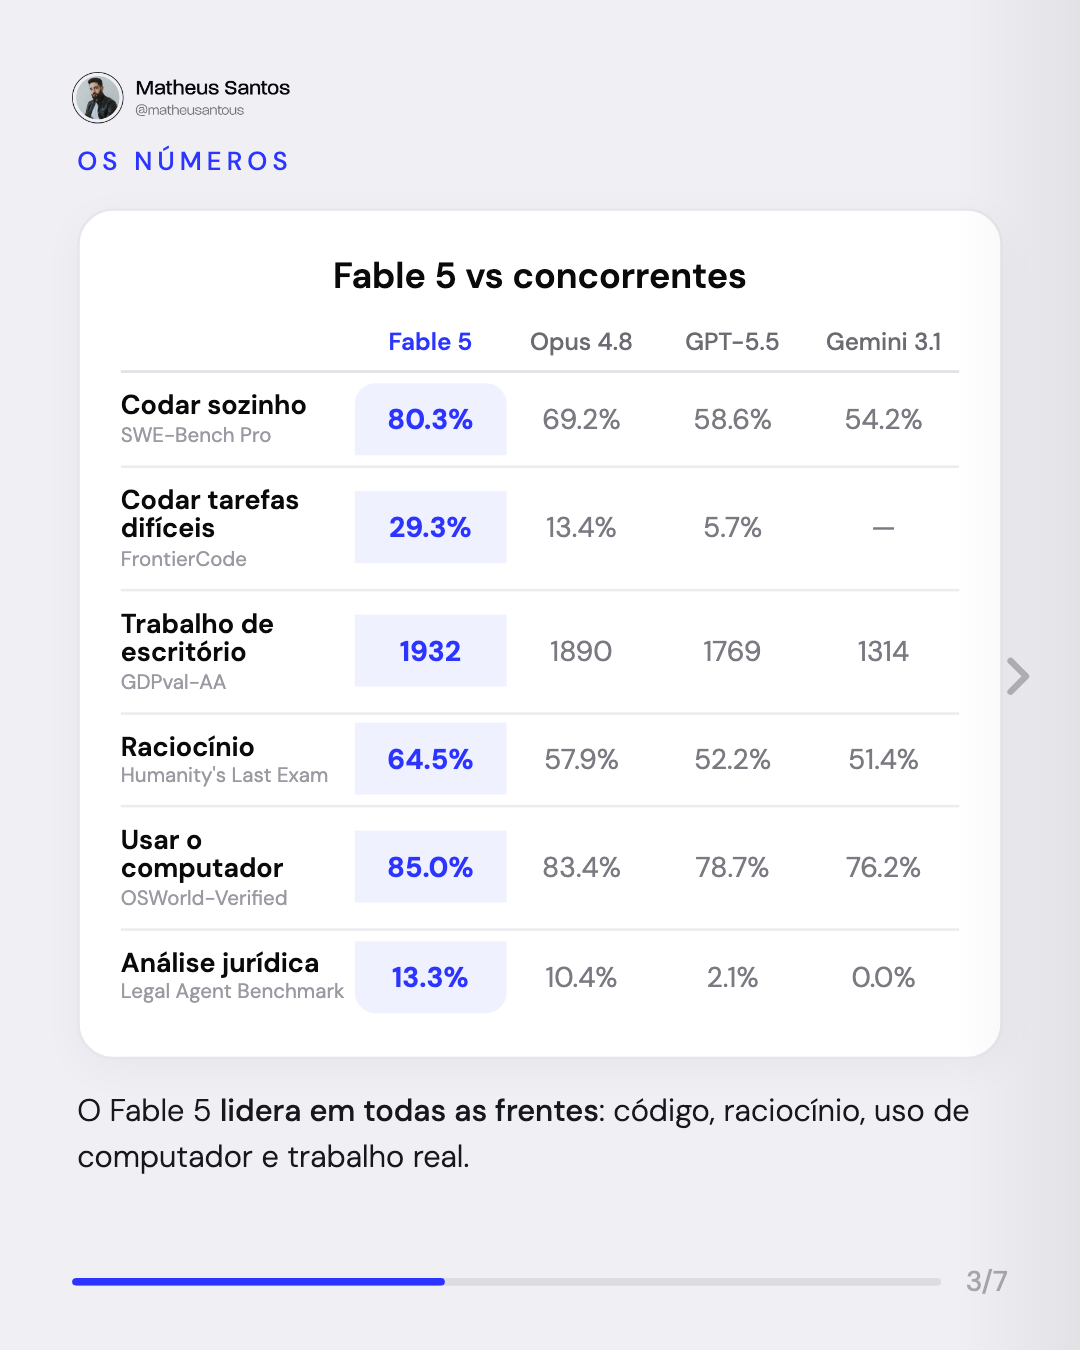Image resolution: width=1080 pixels, height=1350 pixels.
Task: Click the highlighted 1932 GDPval-AA score
Action: [x=431, y=651]
